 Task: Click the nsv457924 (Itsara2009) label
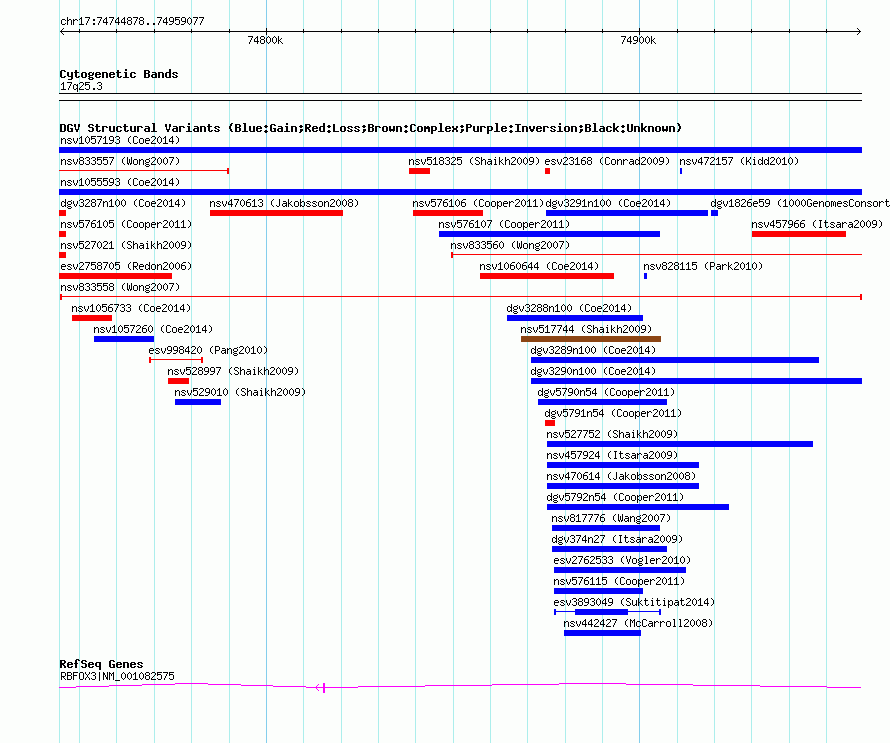612,455
